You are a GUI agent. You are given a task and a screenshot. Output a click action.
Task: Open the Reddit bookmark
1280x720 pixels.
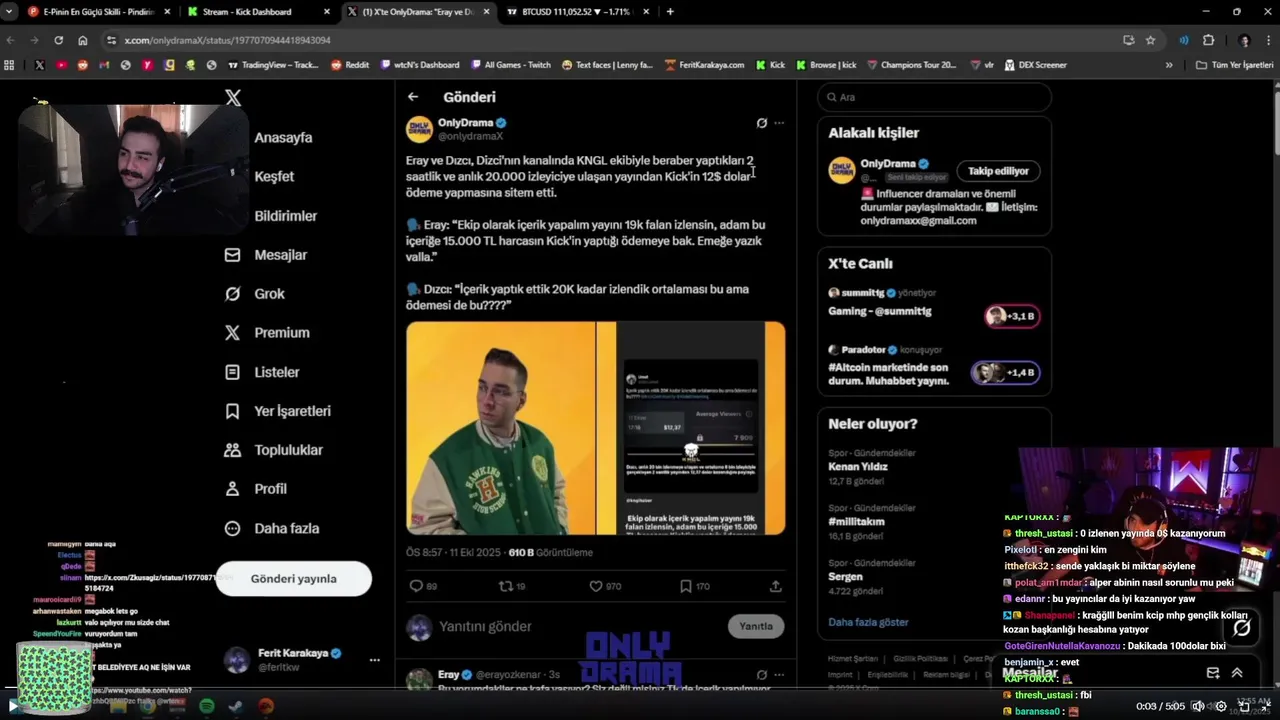coord(349,65)
